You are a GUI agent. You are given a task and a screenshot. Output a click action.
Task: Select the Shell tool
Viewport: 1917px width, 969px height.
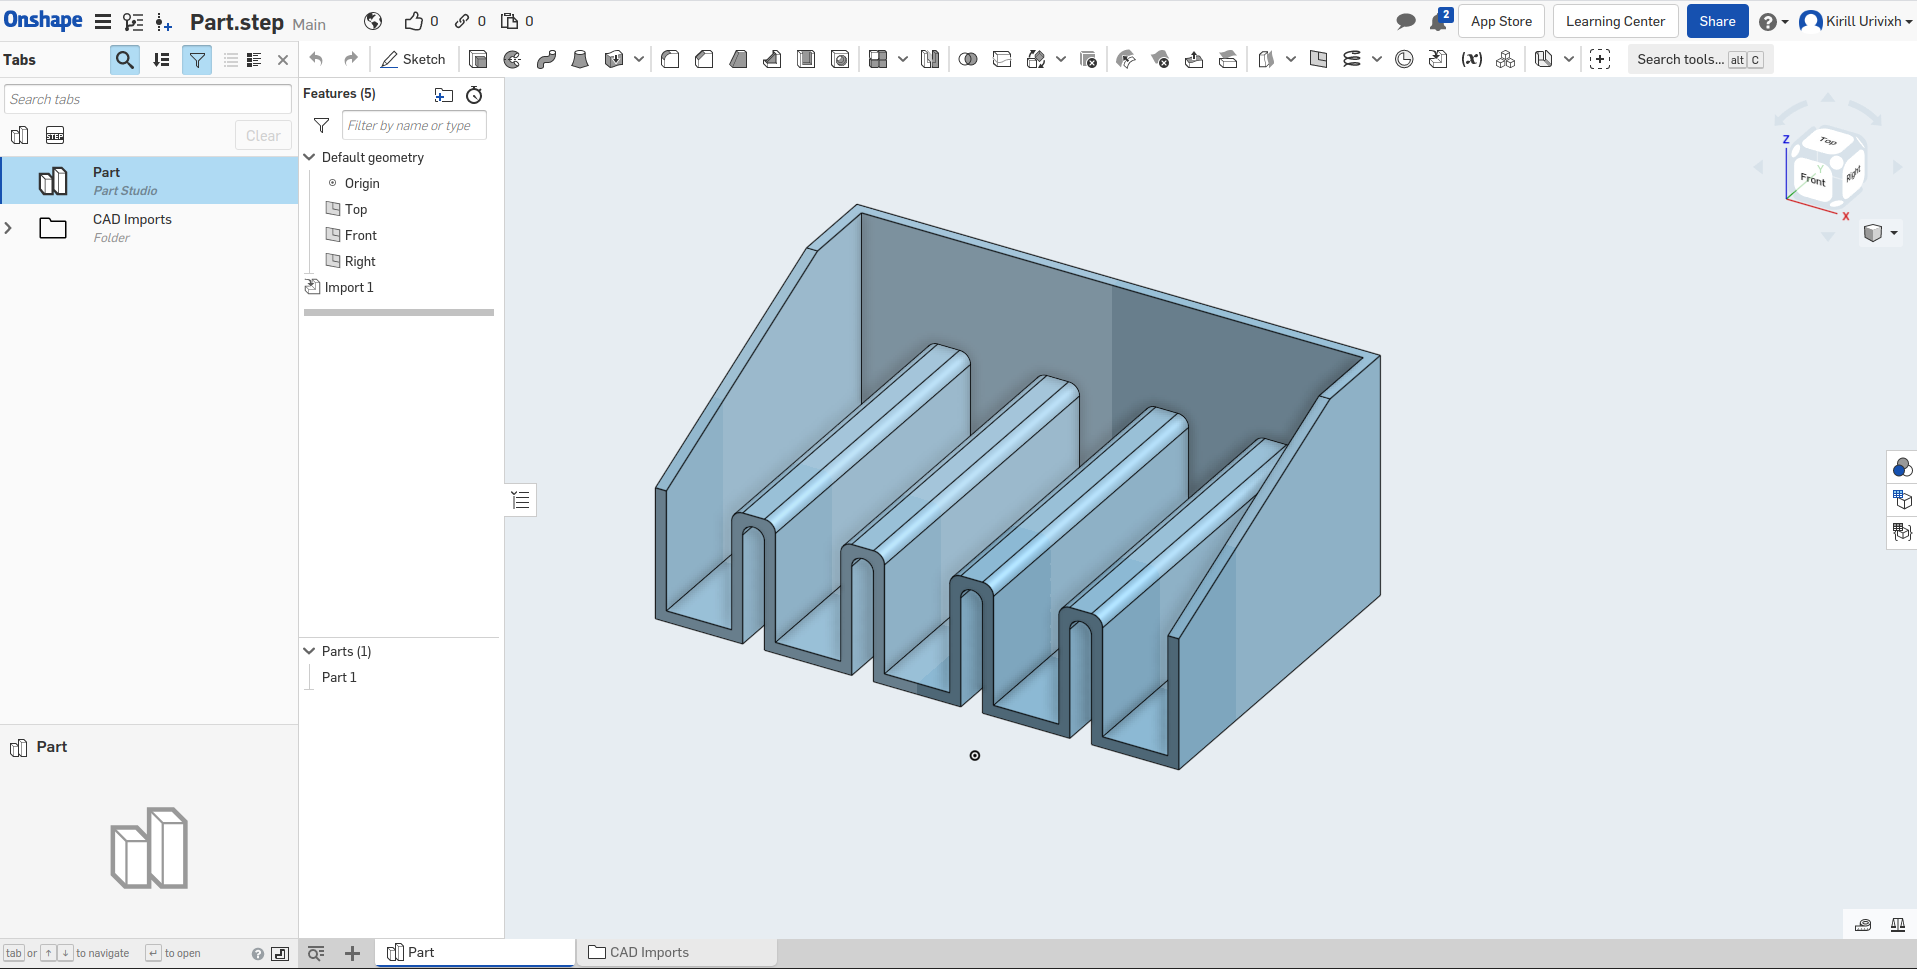click(806, 60)
